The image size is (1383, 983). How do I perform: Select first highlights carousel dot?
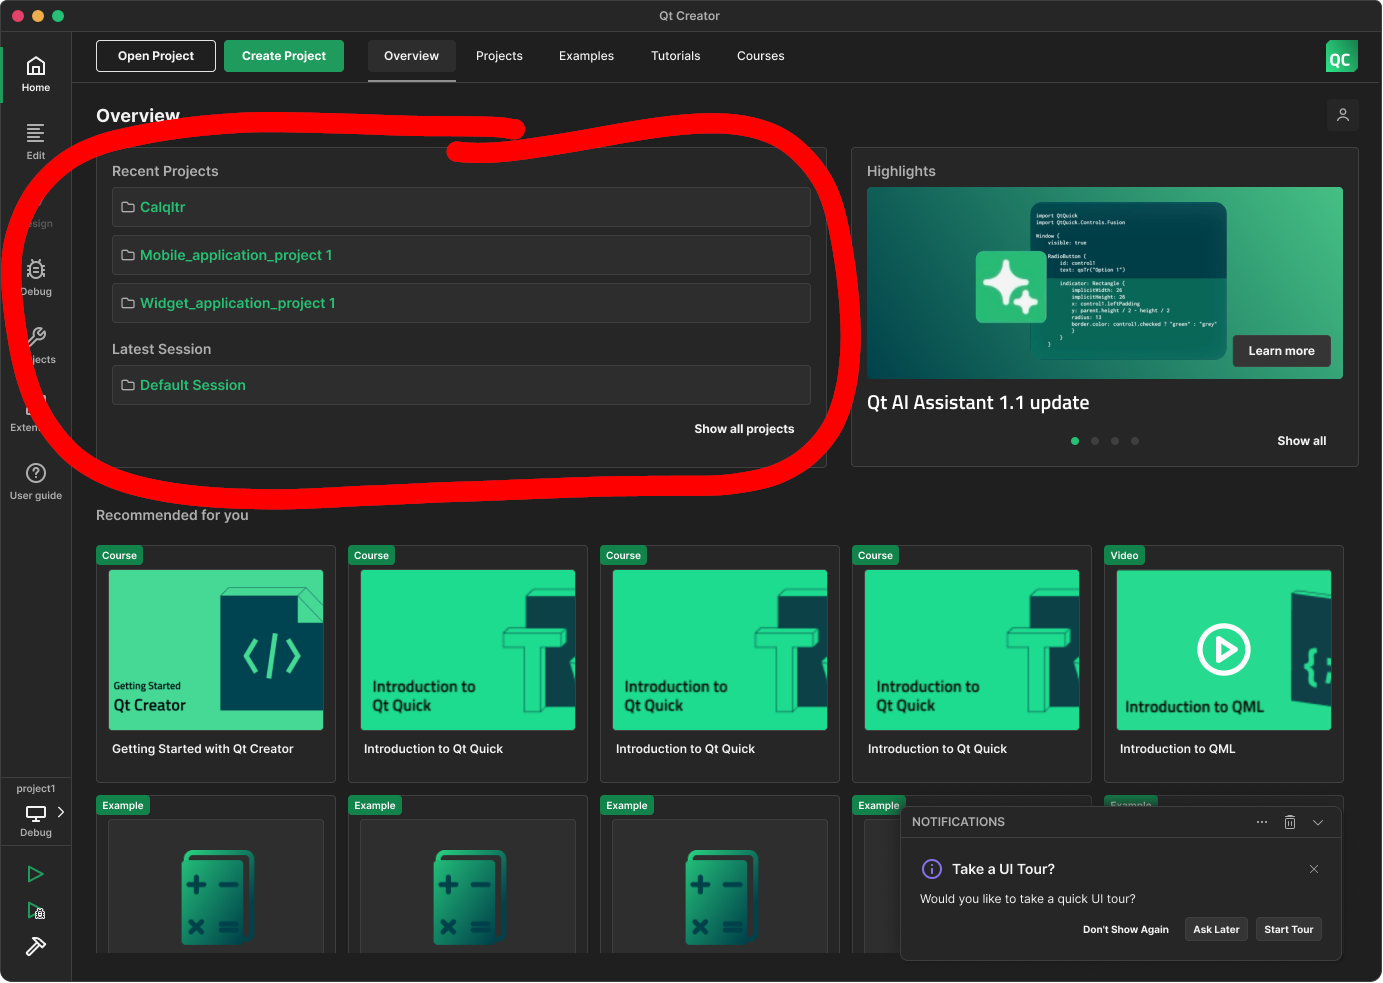tap(1075, 441)
